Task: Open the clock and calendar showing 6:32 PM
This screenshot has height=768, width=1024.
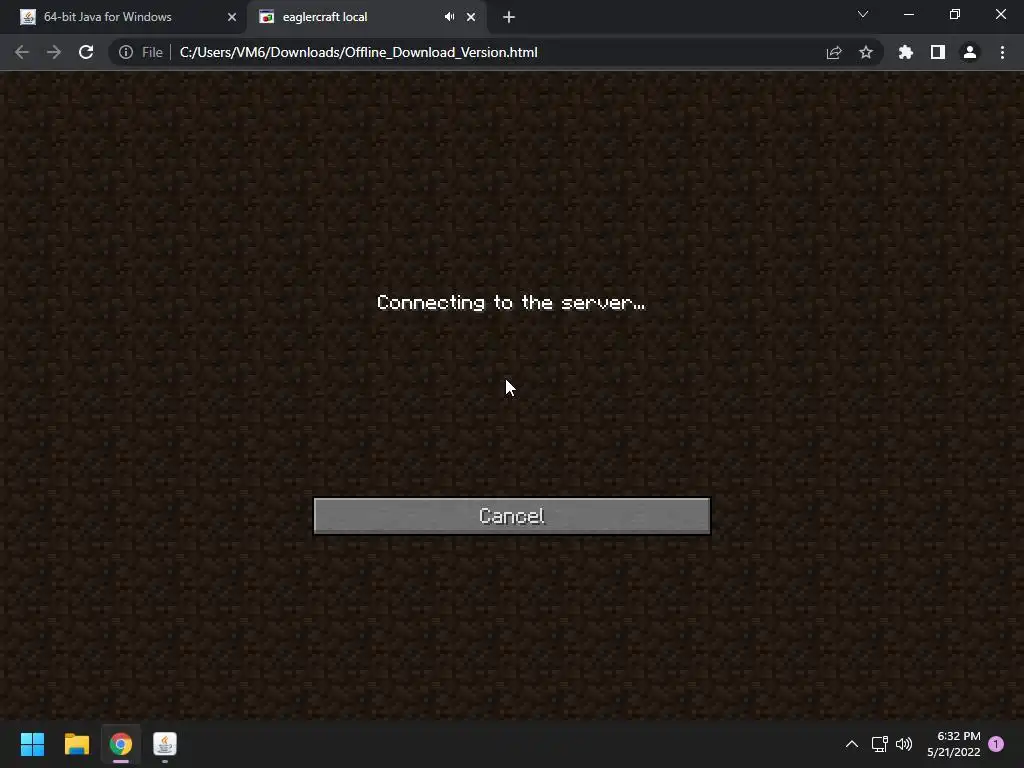Action: pos(953,744)
